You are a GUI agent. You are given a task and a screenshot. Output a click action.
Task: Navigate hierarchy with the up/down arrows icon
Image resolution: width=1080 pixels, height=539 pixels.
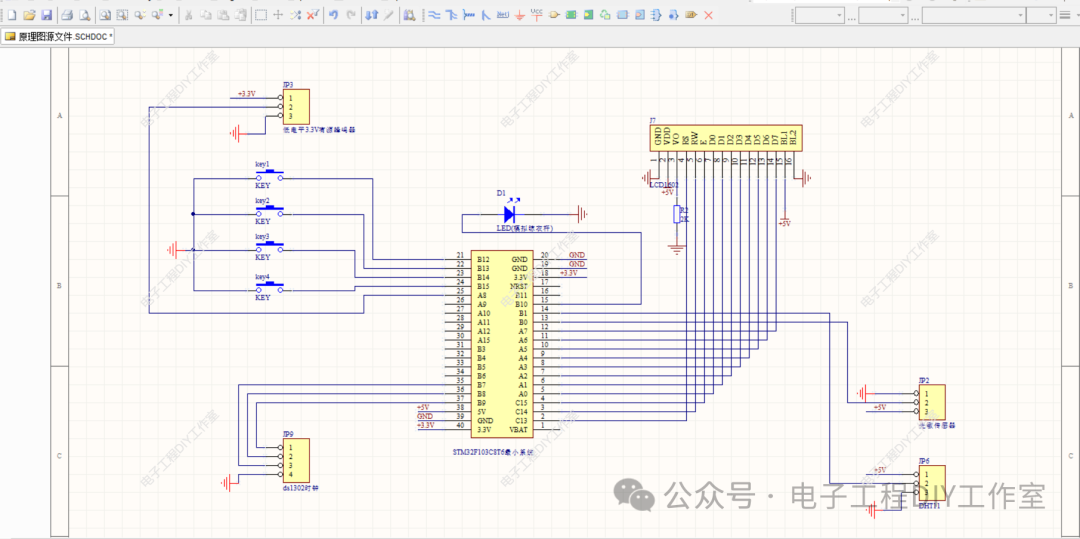[371, 14]
